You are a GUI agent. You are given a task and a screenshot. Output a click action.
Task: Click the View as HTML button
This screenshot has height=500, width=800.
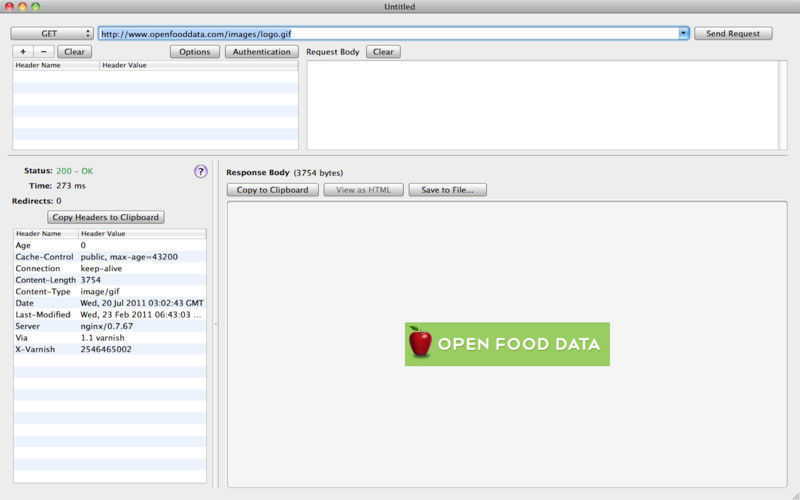click(363, 190)
